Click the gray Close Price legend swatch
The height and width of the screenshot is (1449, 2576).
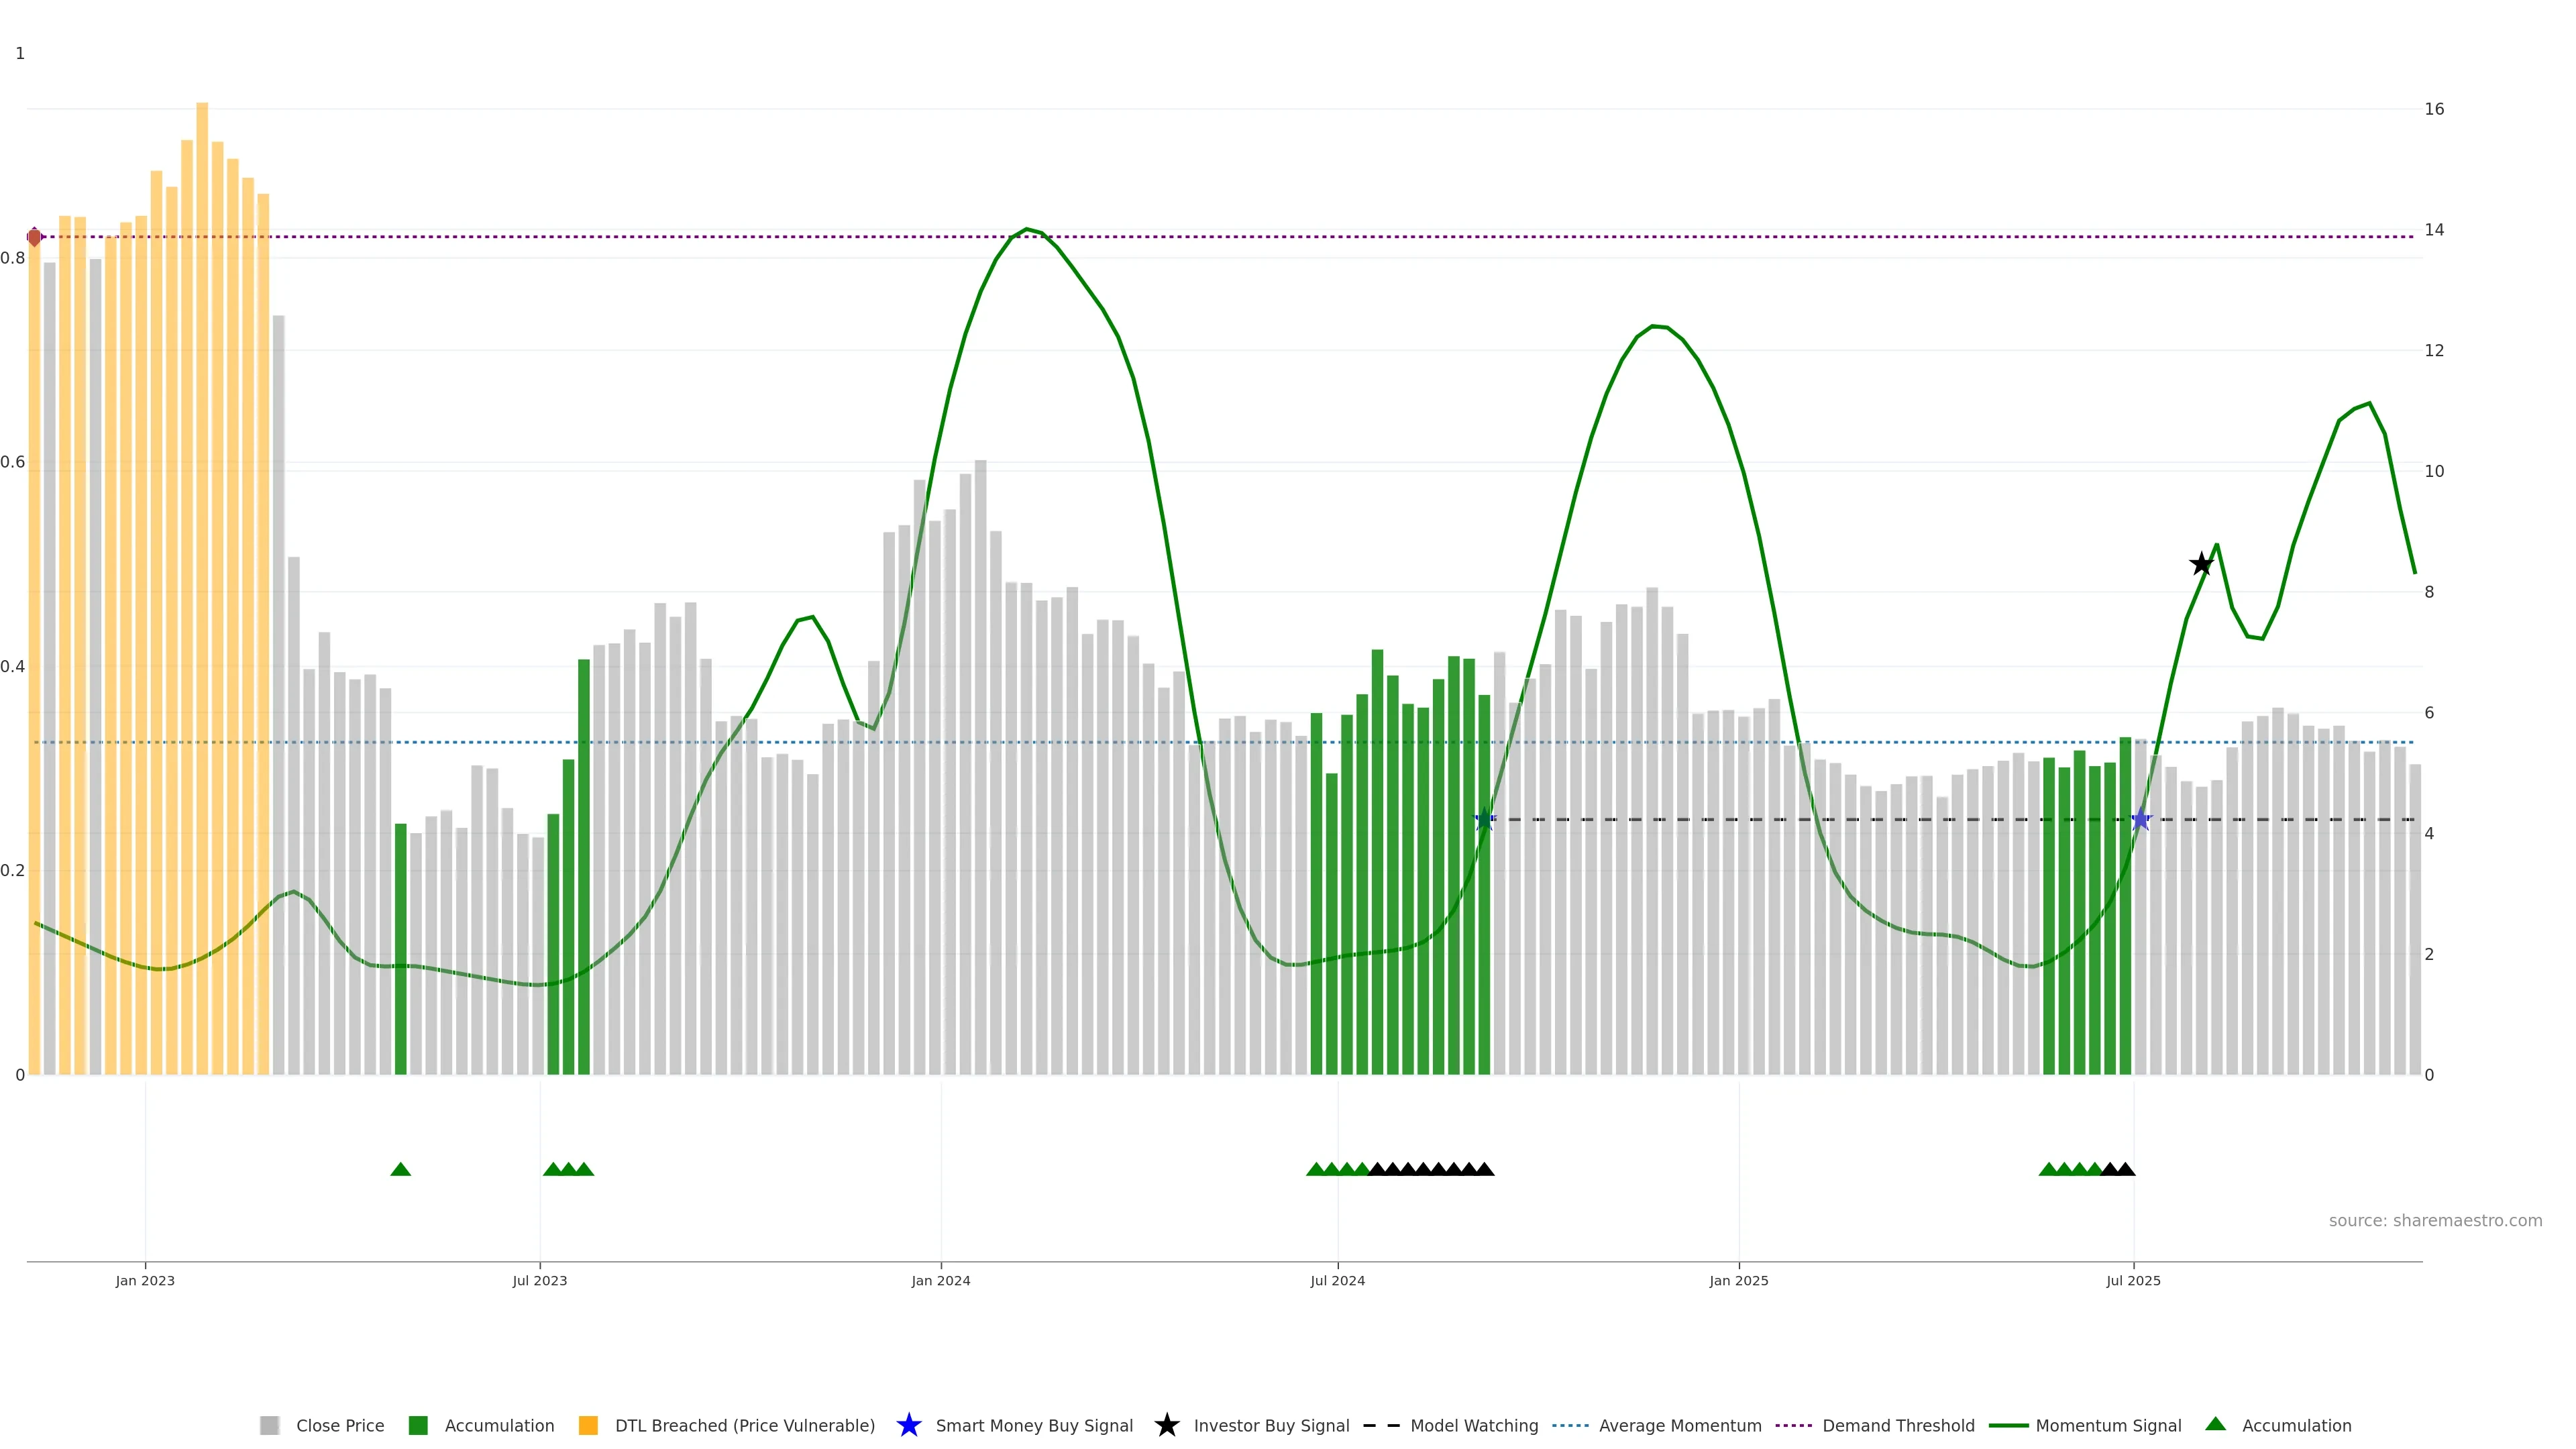269,1425
